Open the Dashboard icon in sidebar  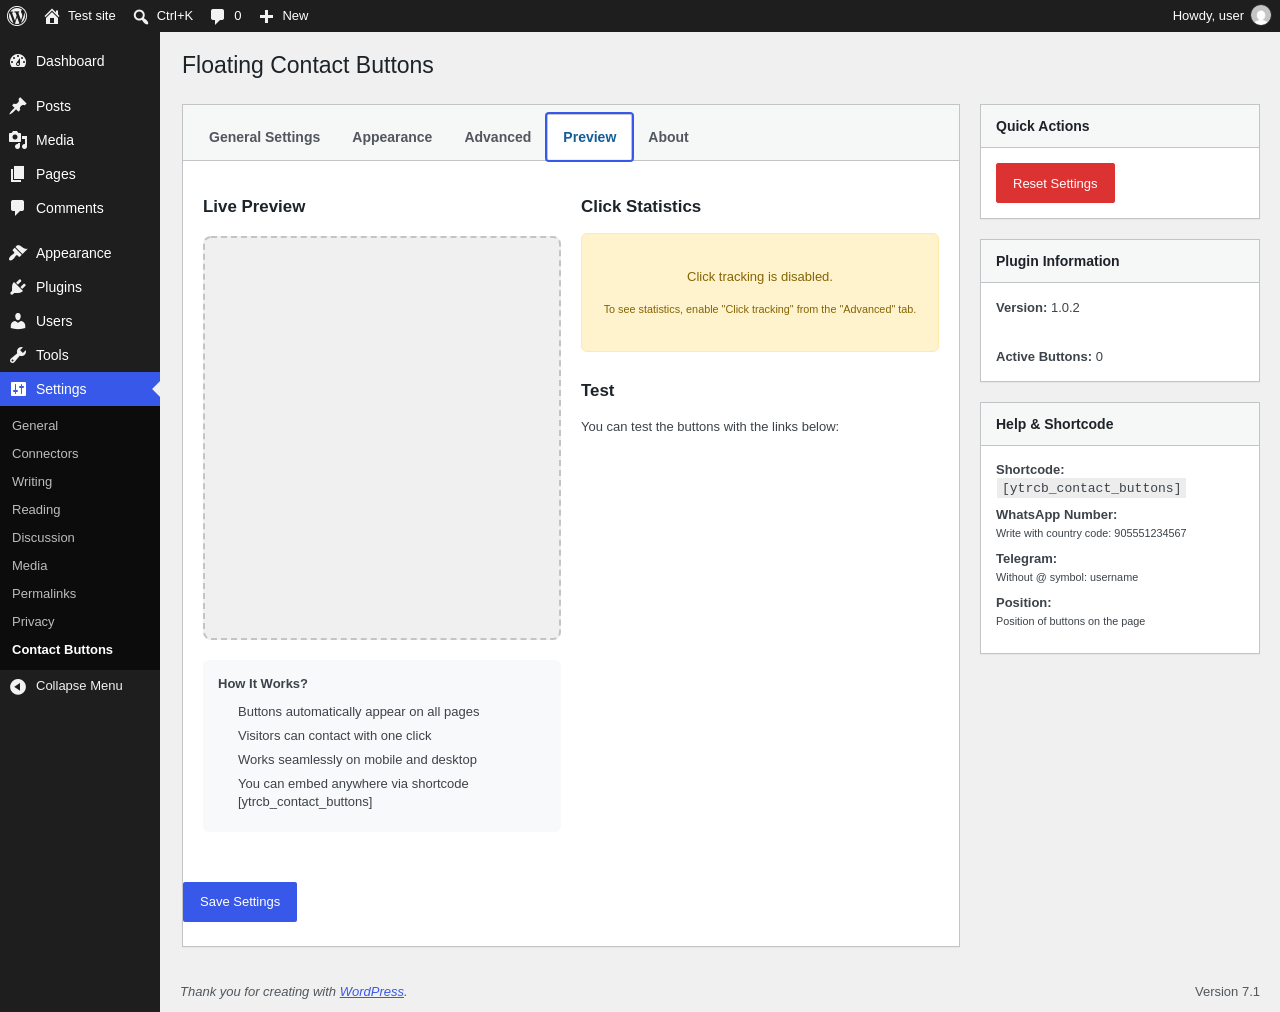18,61
